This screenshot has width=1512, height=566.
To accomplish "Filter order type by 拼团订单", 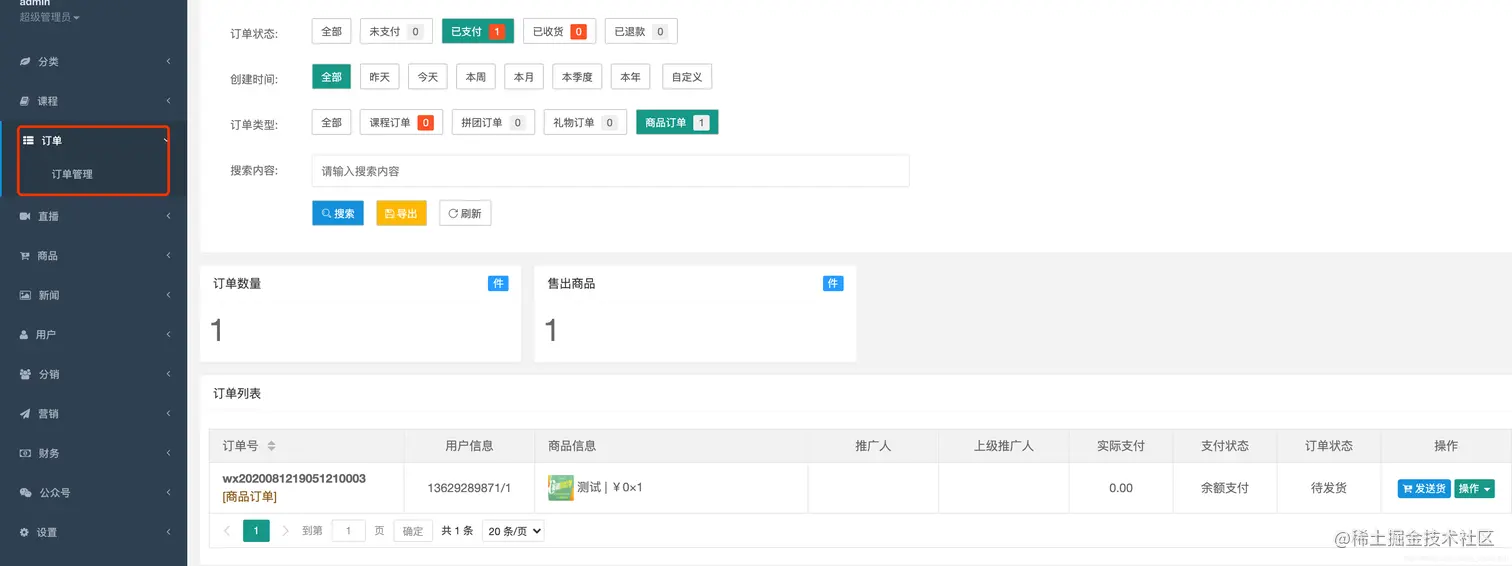I will 493,123.
